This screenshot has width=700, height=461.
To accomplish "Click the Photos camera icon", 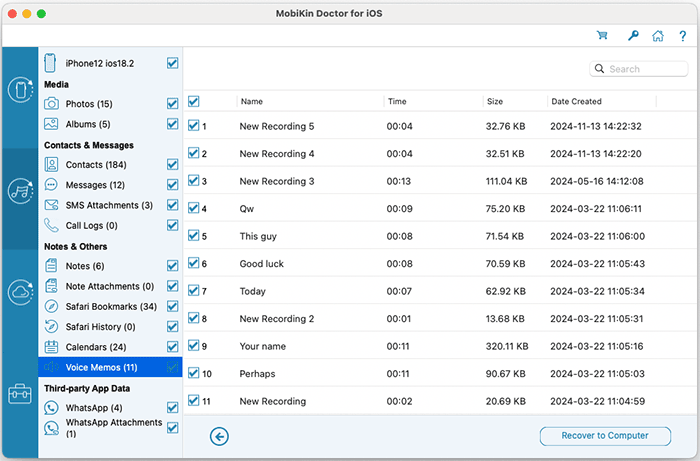I will [51, 104].
